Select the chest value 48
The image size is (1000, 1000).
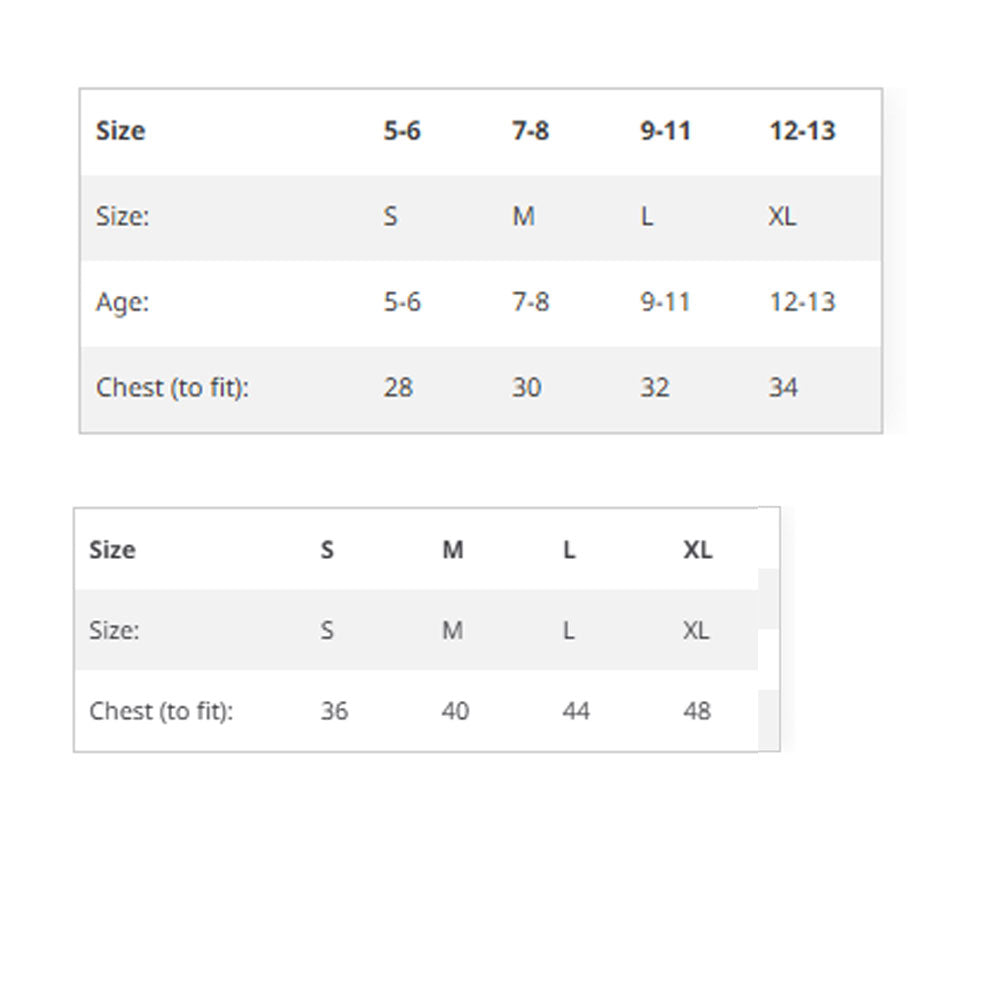(x=697, y=711)
